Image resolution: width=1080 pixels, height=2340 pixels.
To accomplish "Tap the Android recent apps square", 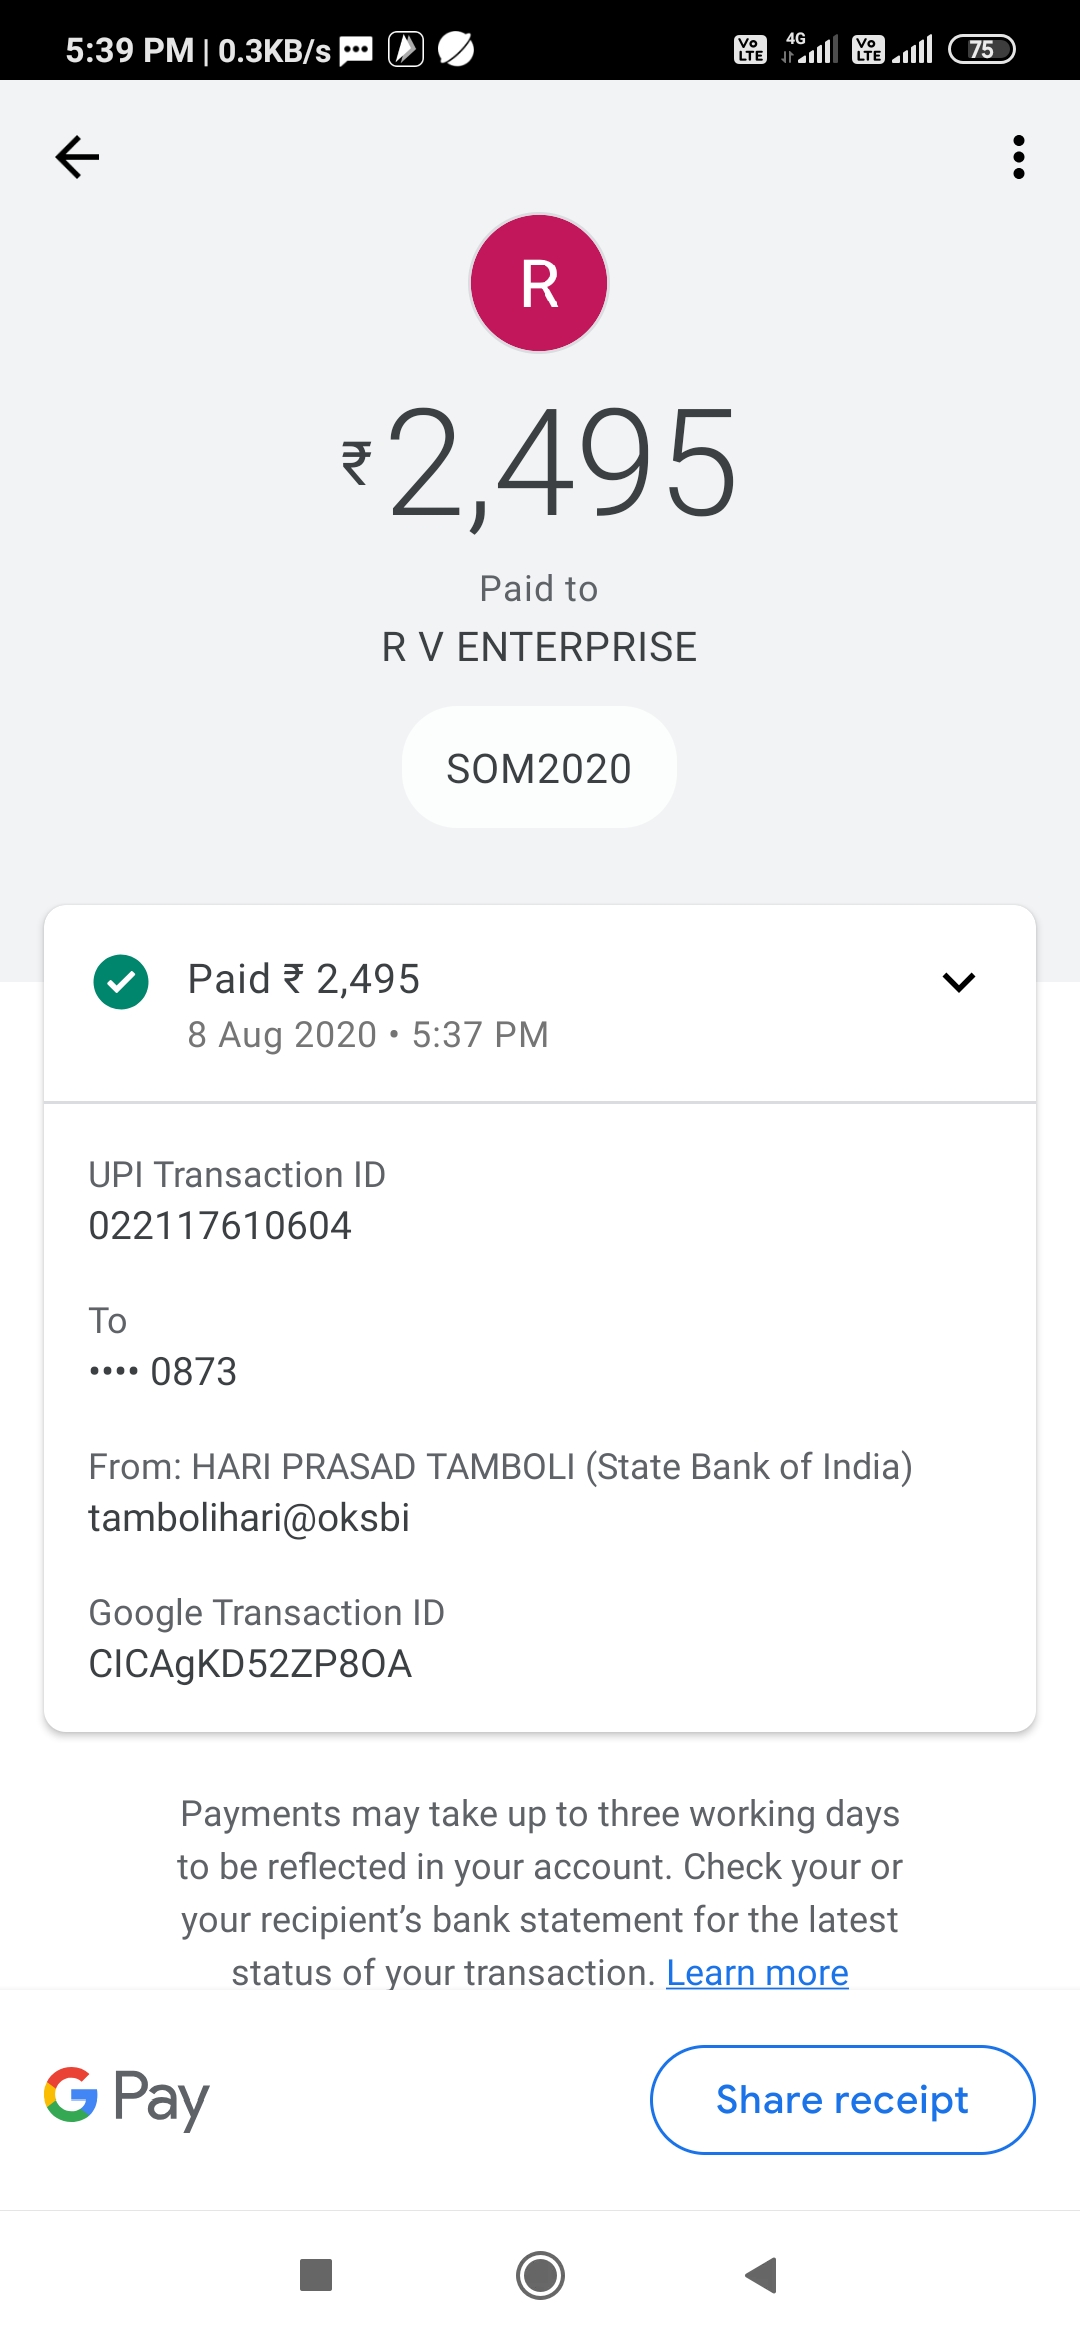I will tap(316, 2275).
